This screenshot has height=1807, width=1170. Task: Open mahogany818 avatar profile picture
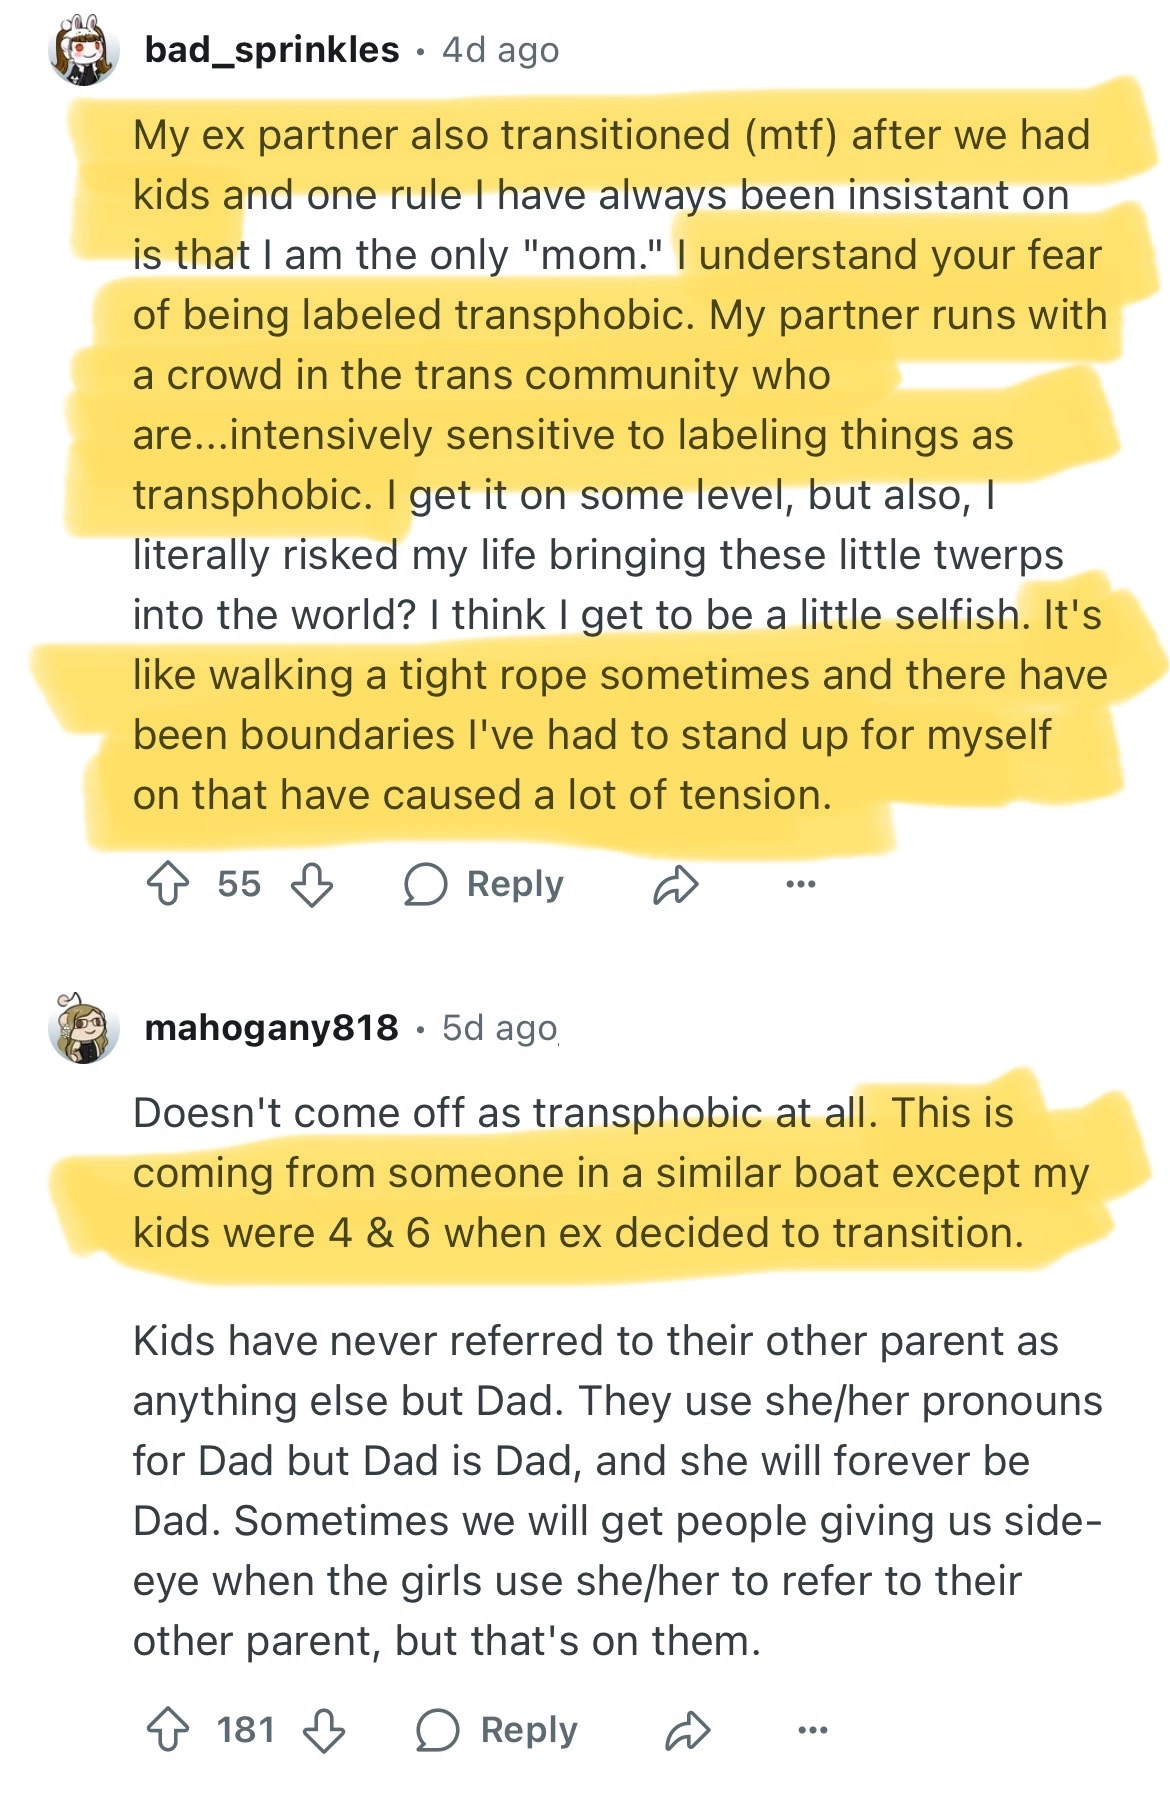[x=84, y=1029]
